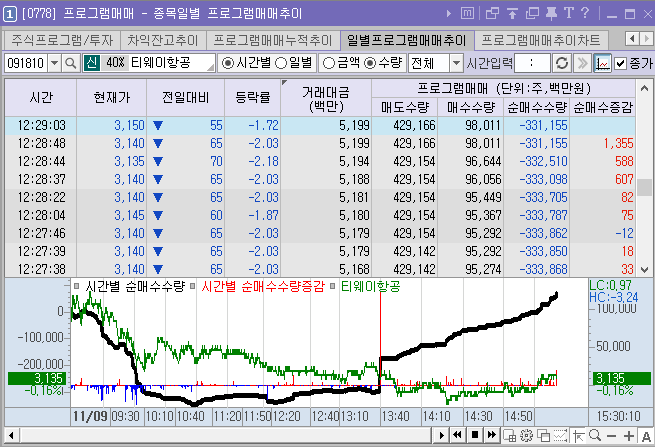Select the 금액 radio button
The image size is (655, 447).
pos(329,63)
